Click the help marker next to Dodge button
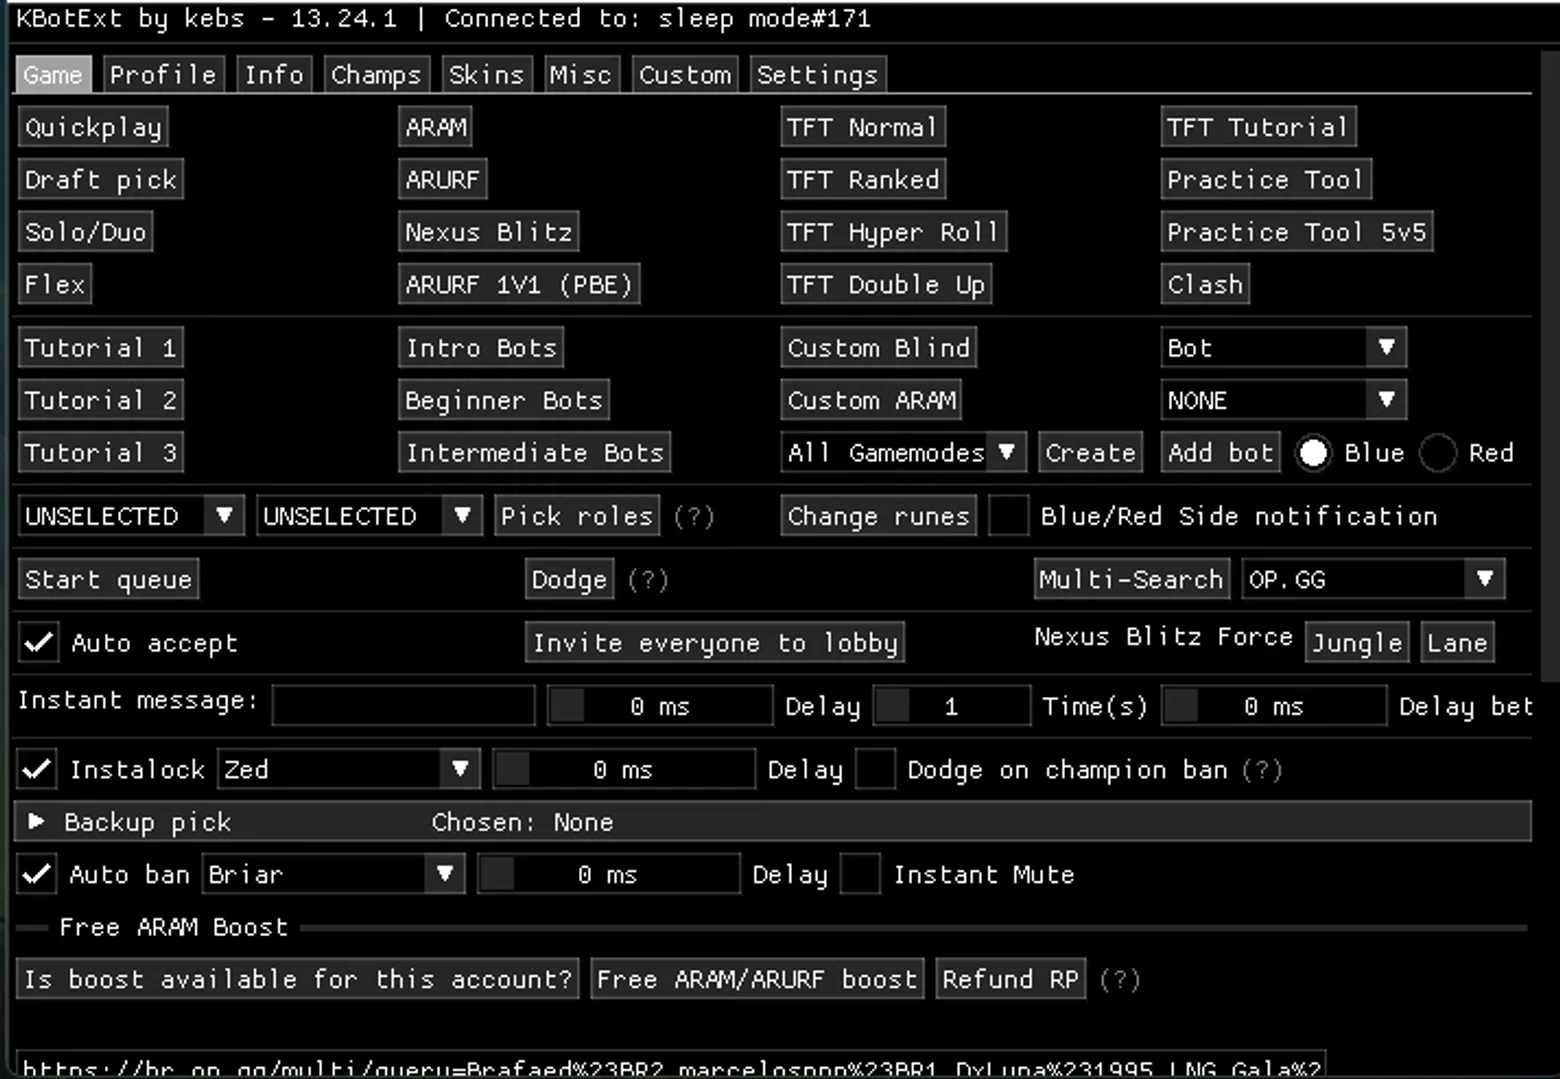The width and height of the screenshot is (1560, 1079). coord(647,580)
